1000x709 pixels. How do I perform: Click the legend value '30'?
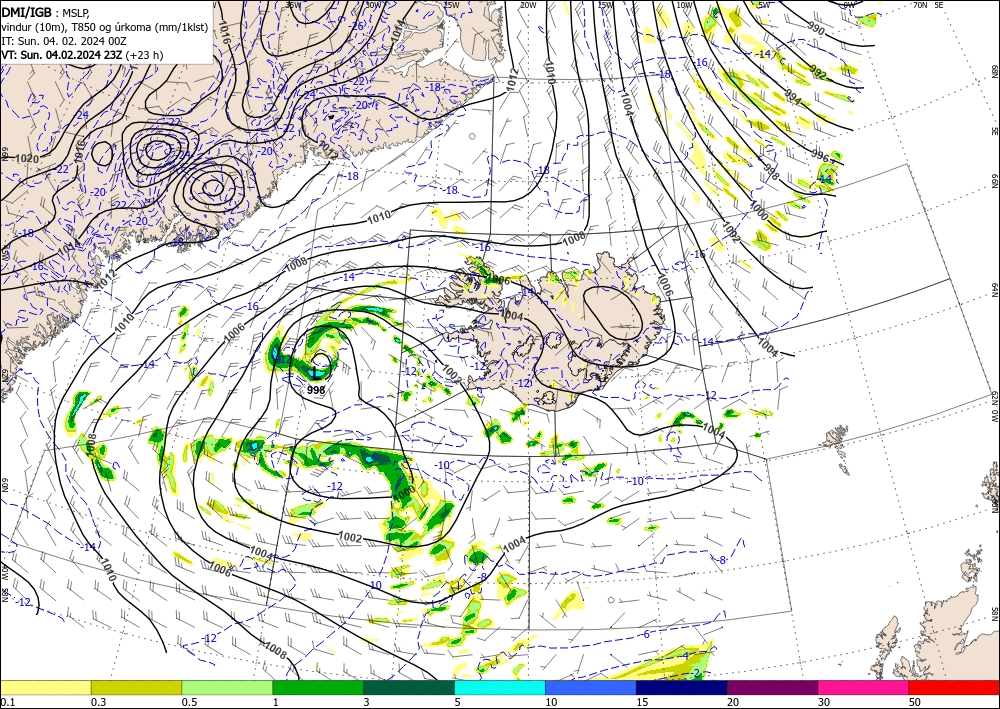(x=824, y=701)
